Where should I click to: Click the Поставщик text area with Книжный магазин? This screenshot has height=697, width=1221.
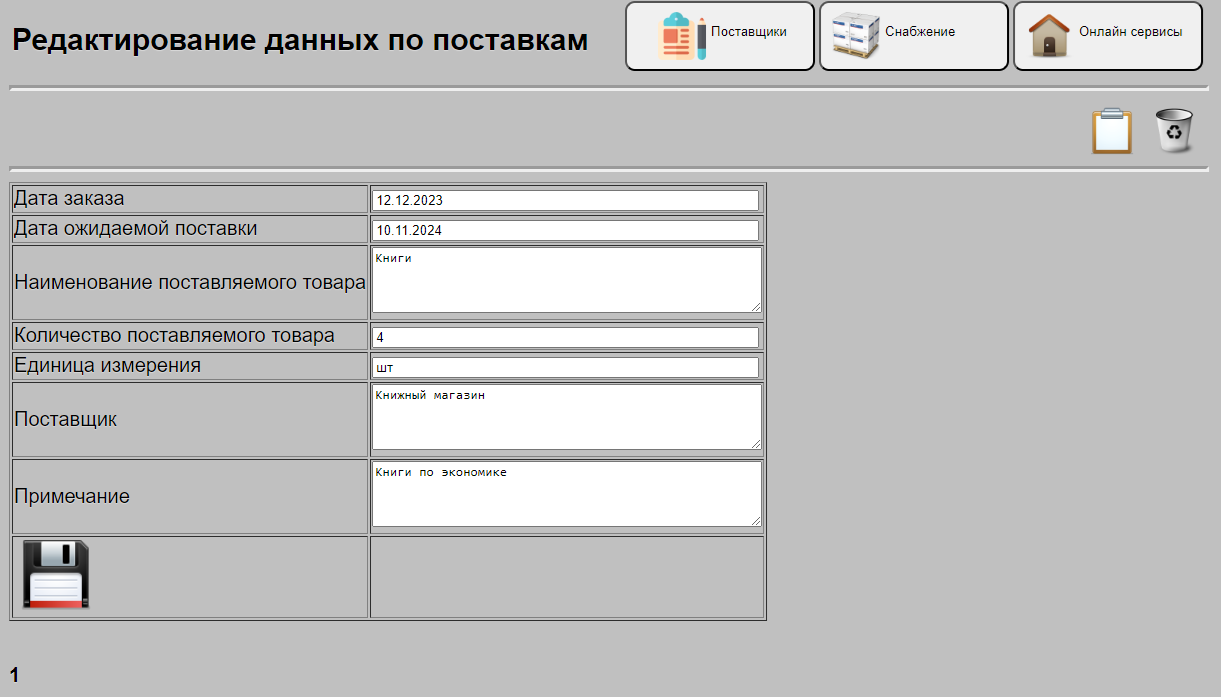tap(565, 417)
